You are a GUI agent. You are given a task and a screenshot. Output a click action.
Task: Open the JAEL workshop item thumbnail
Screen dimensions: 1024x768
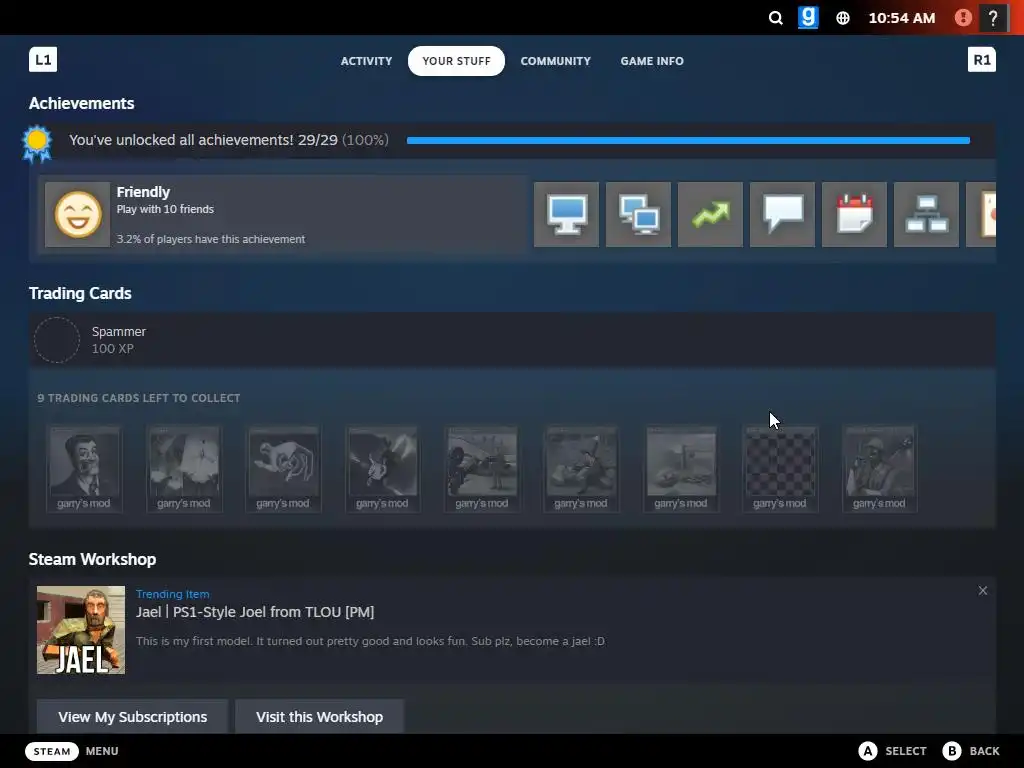click(x=81, y=630)
